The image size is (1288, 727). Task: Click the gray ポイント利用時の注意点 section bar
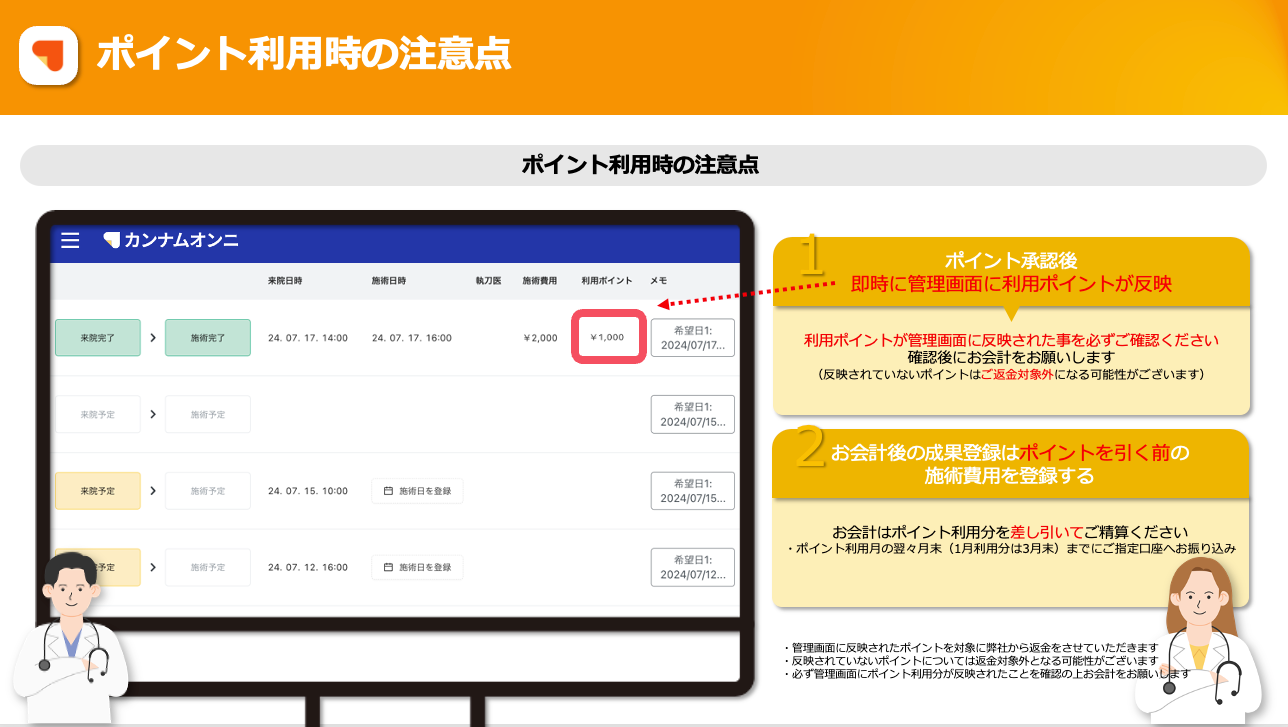643,165
